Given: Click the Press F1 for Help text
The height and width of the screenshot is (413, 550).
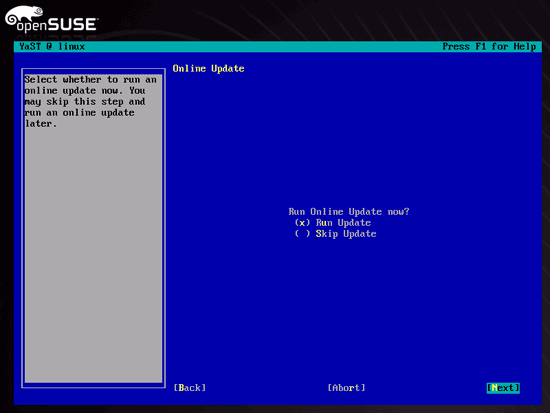Looking at the screenshot, I should 489,47.
